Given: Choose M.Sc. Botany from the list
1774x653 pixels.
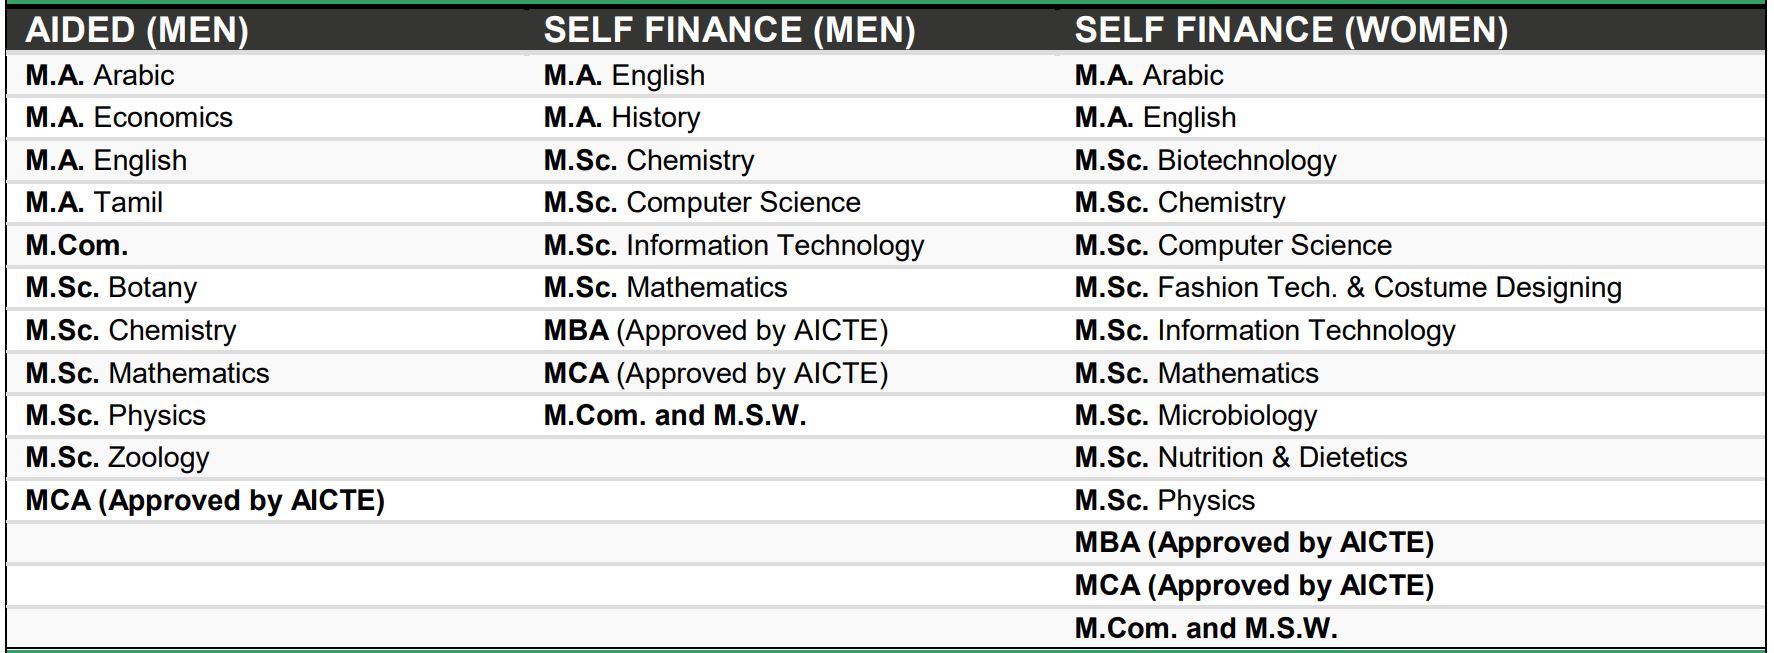Looking at the screenshot, I should pyautogui.click(x=111, y=287).
